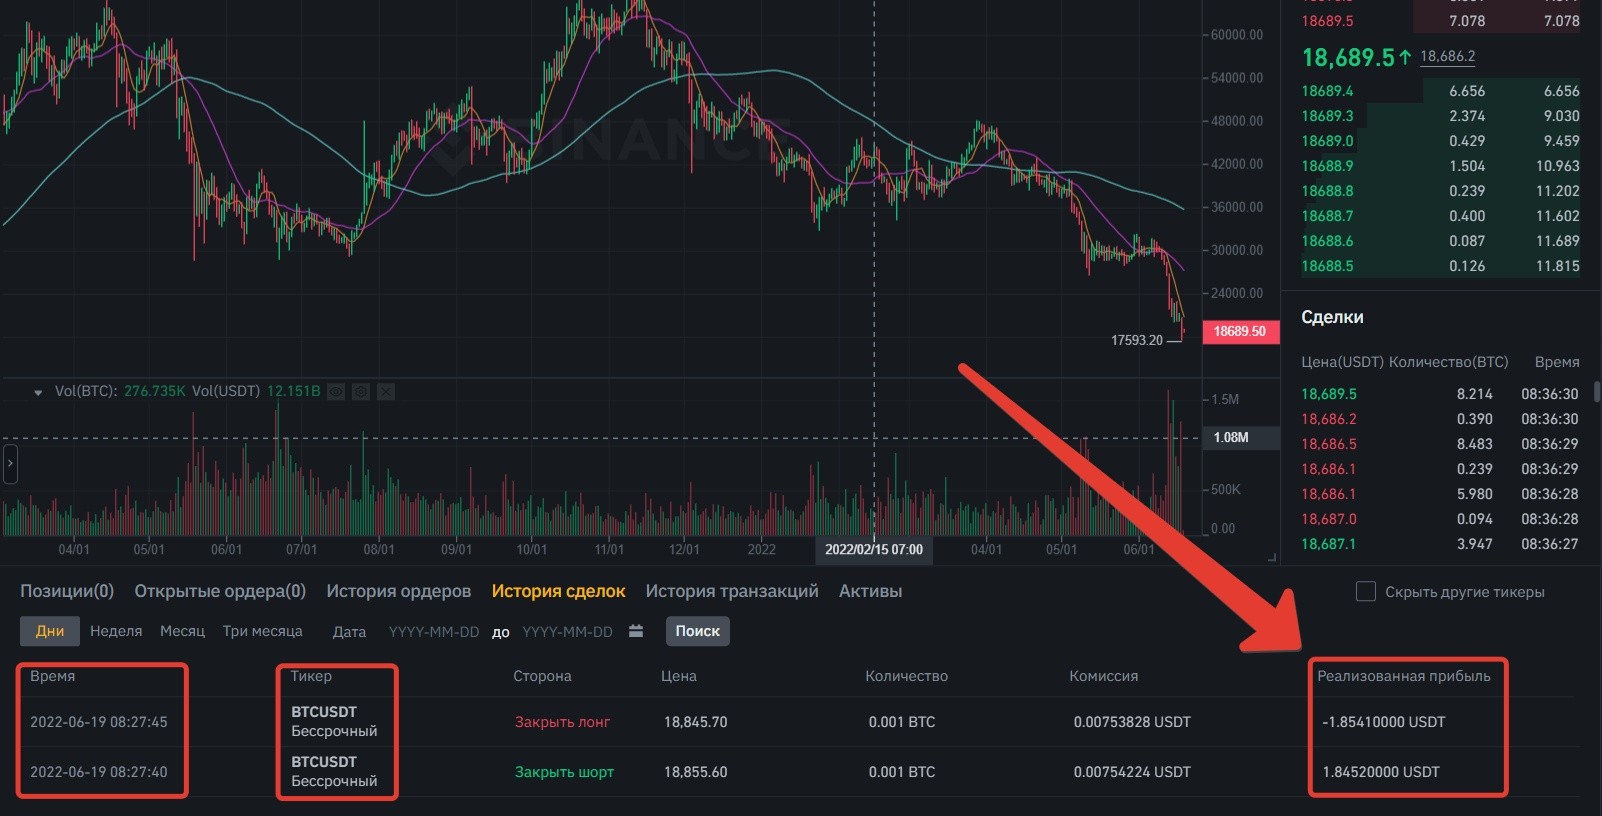Select 'История транзакций' tab
The height and width of the screenshot is (816, 1602).
[x=732, y=591]
